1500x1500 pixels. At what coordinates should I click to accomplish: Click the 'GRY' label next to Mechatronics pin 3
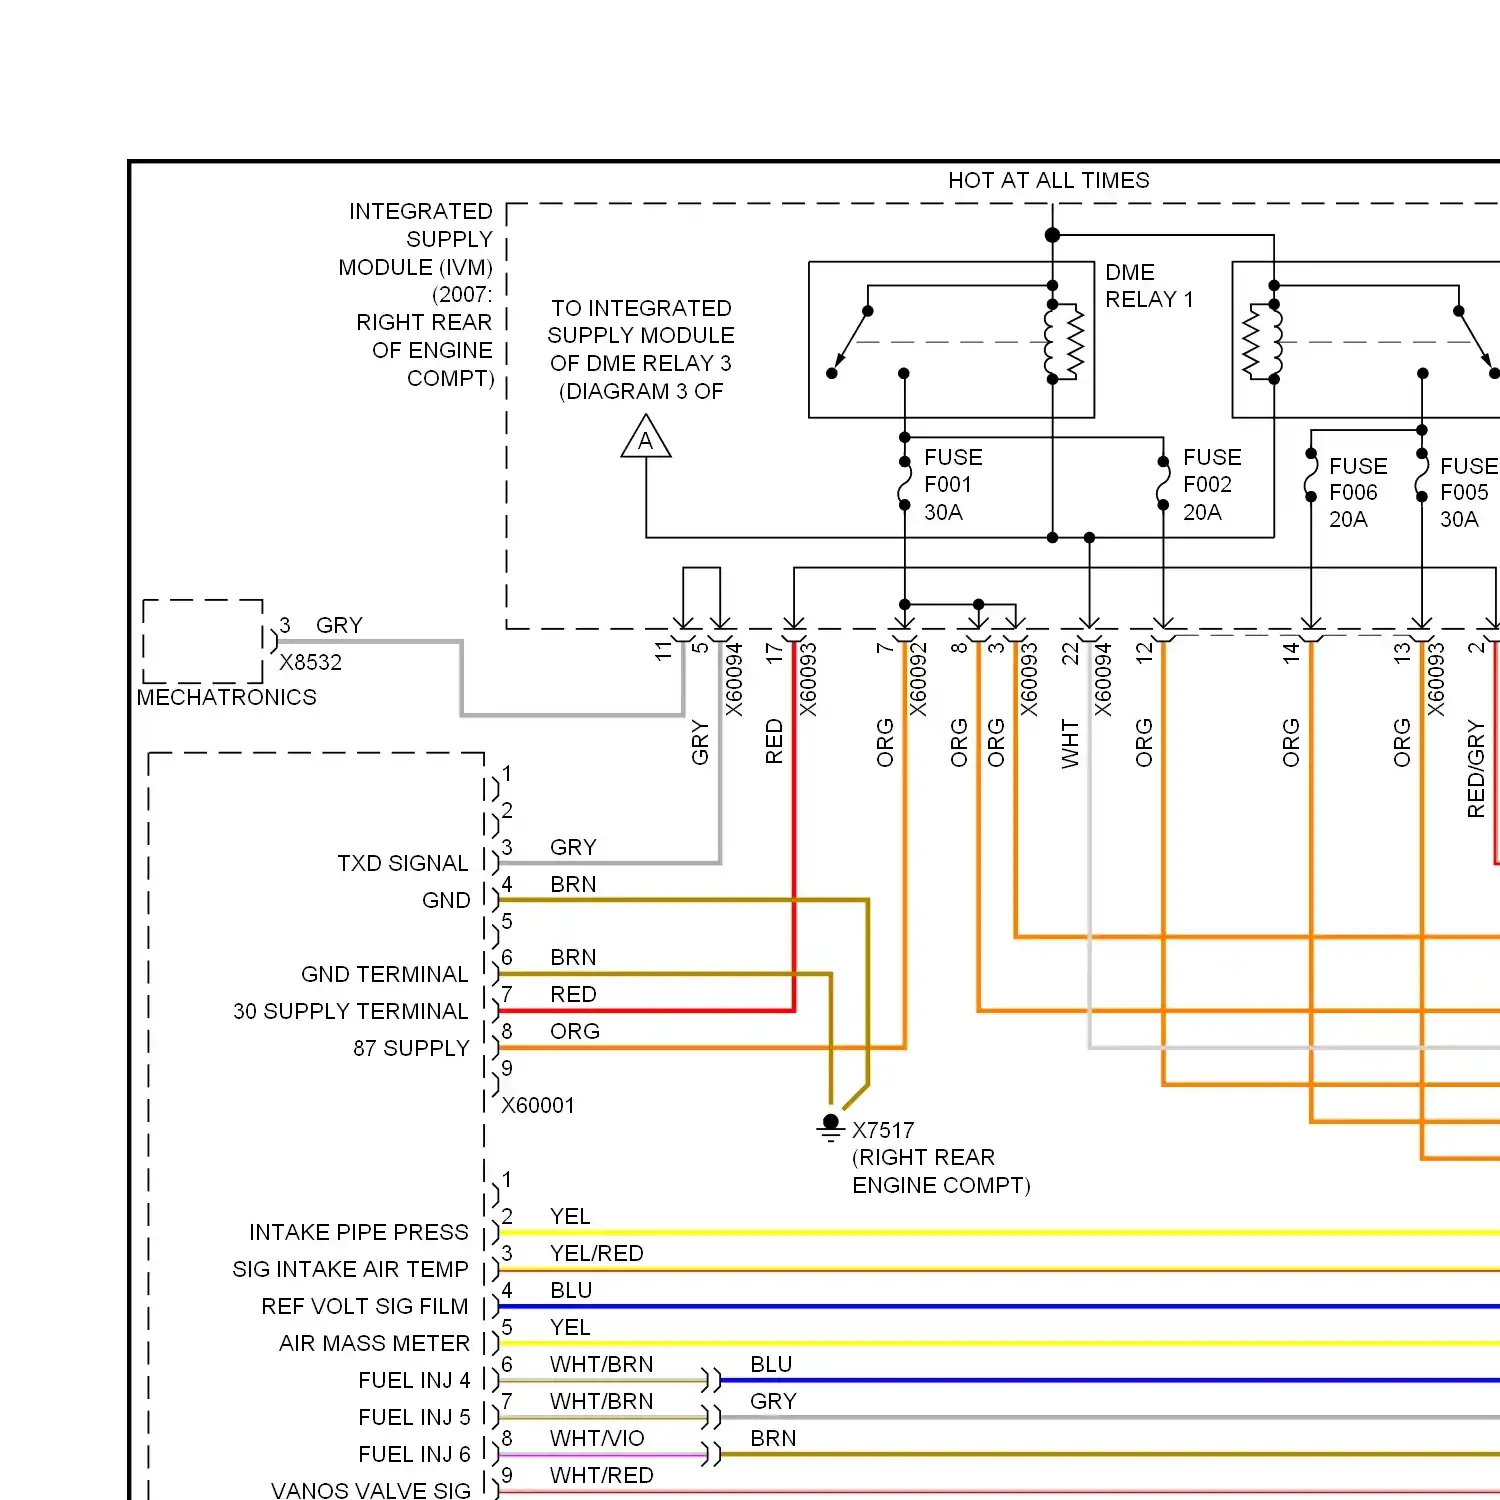pyautogui.click(x=339, y=625)
